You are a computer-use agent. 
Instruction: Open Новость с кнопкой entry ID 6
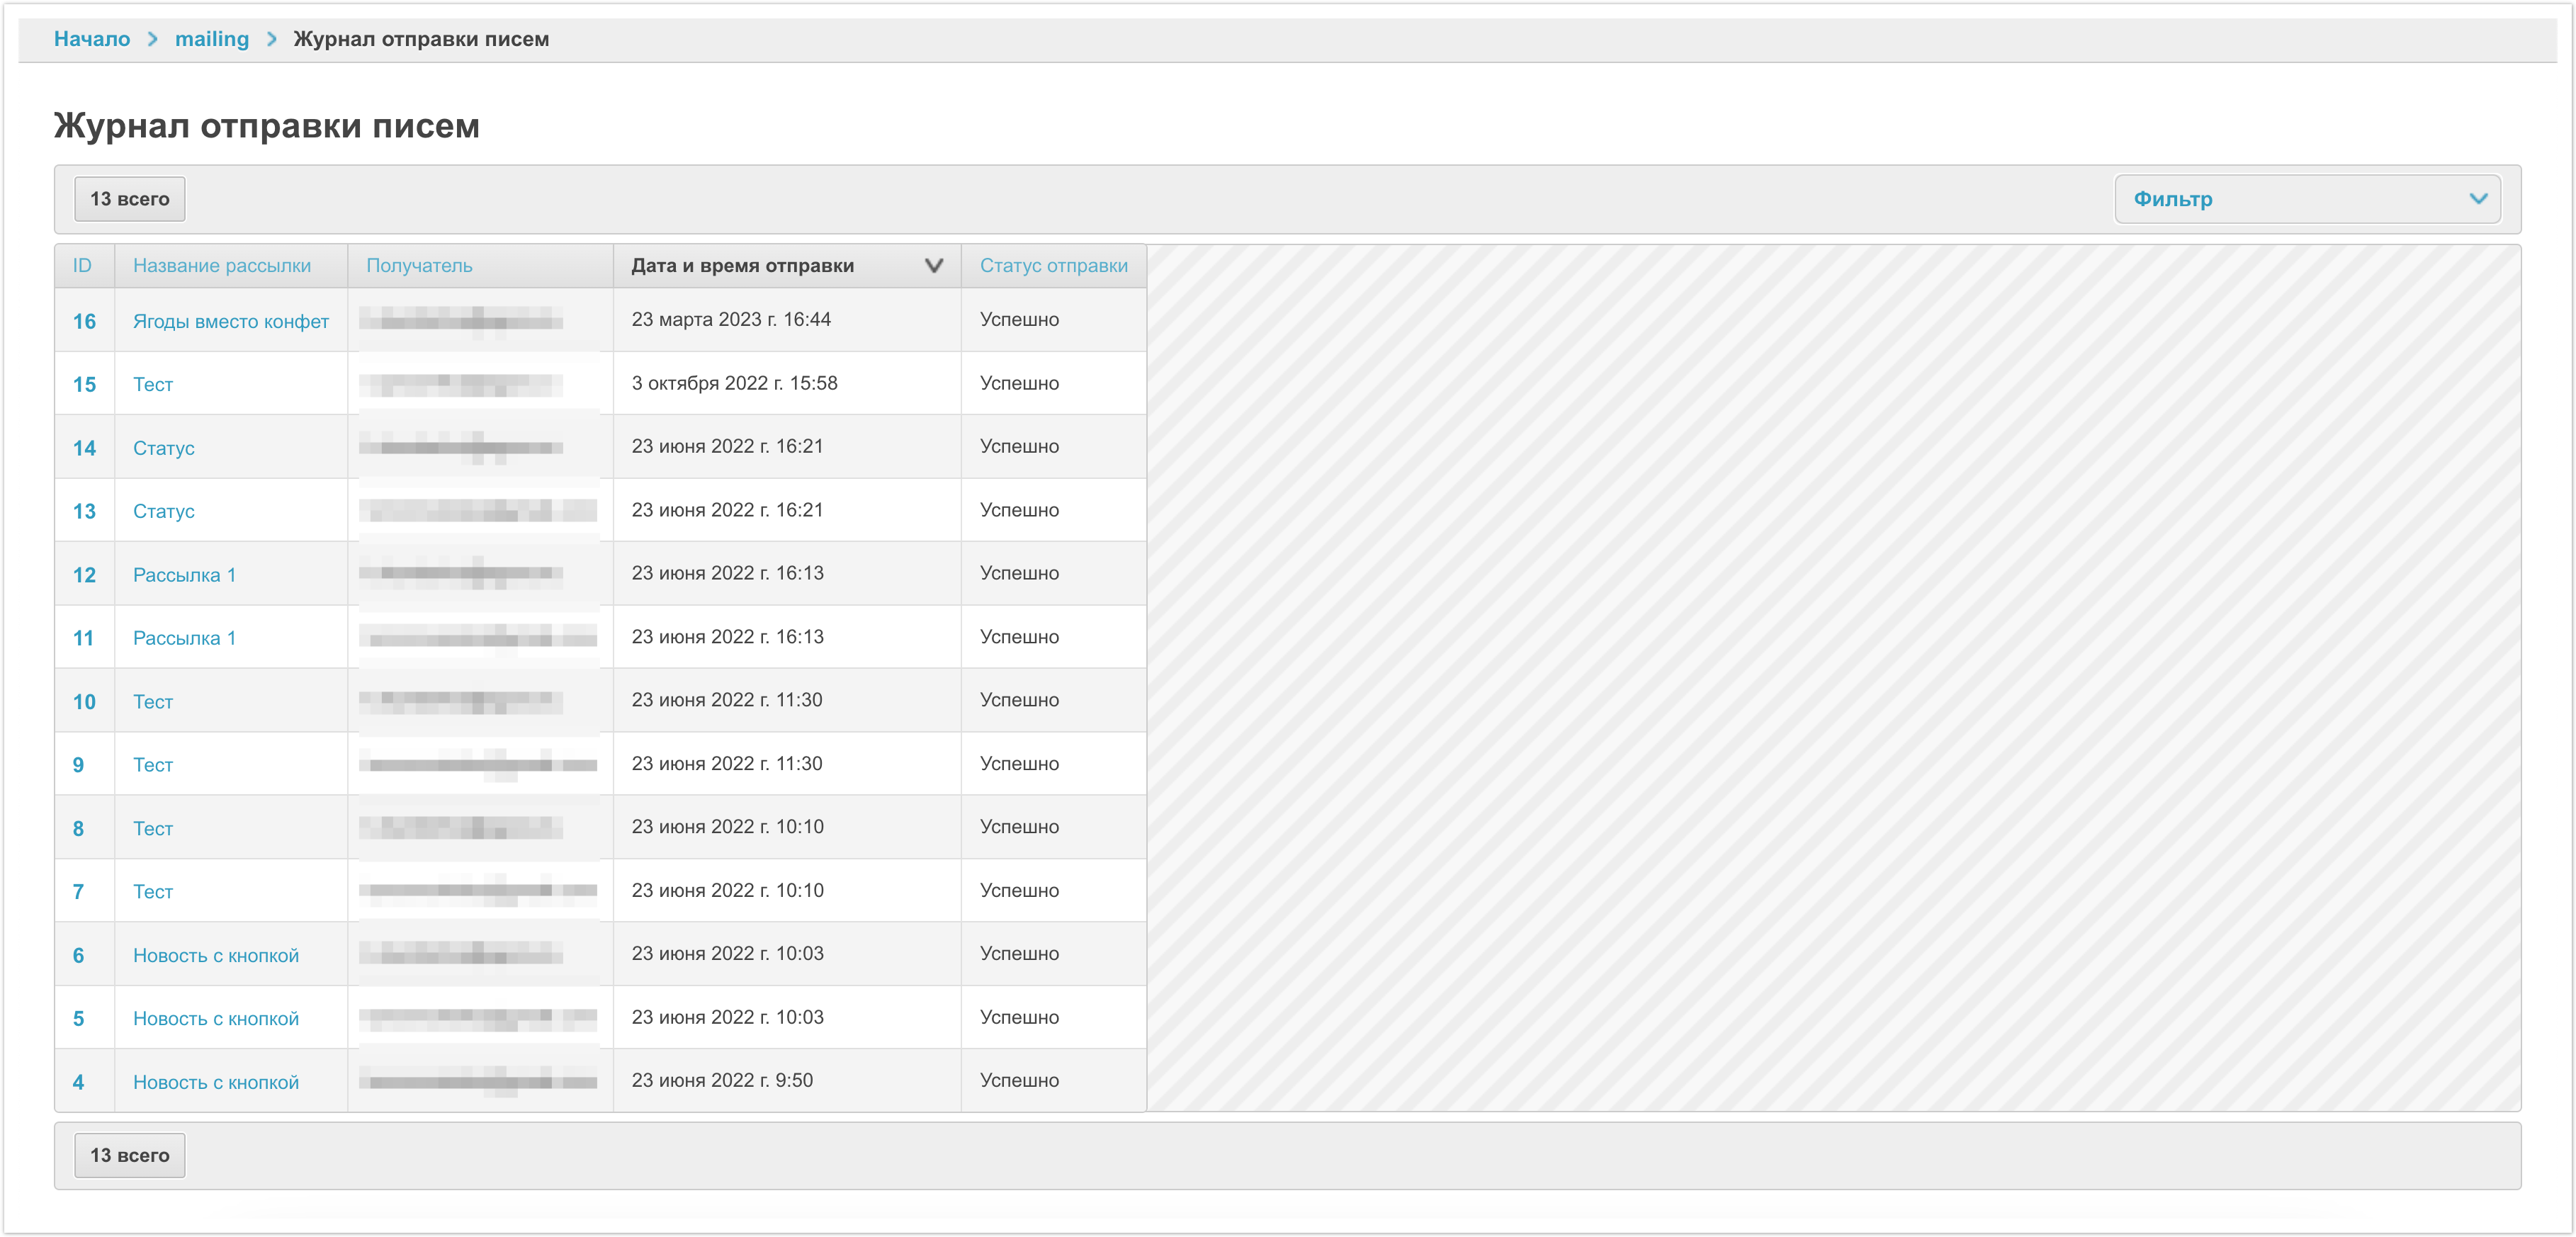(x=216, y=955)
